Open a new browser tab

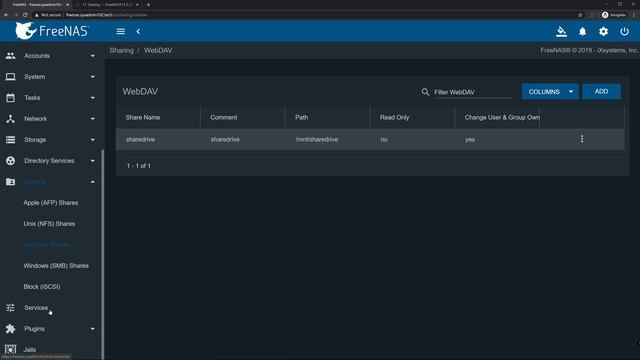[148, 4]
